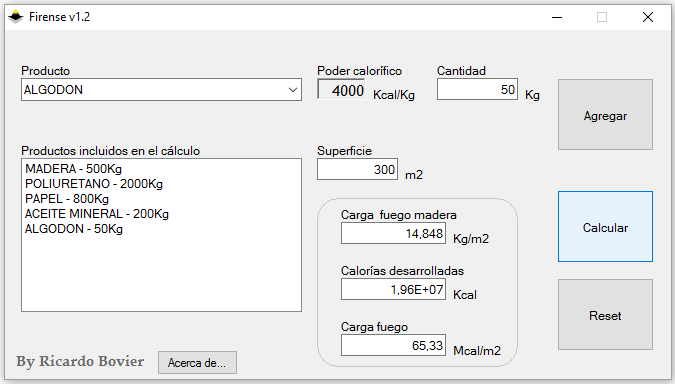675x384 pixels.
Task: Open the Acerca de... dialog
Action: 197,362
